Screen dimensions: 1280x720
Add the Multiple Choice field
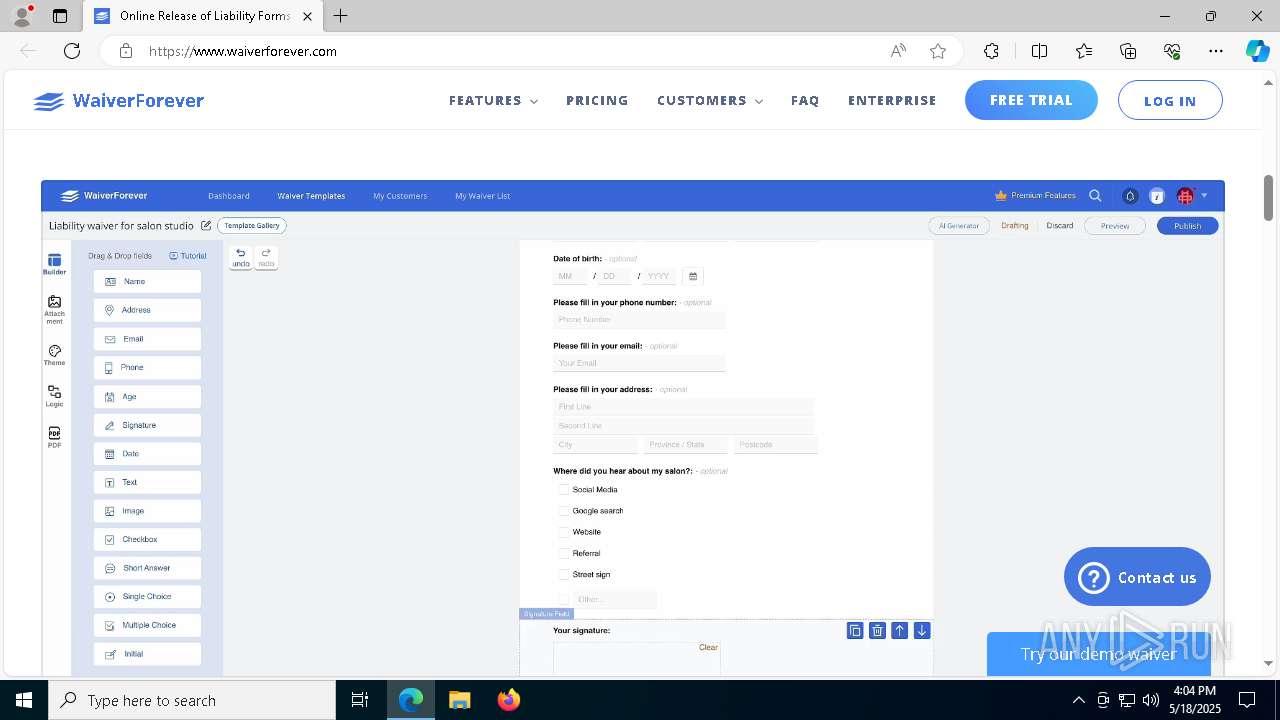coord(147,625)
